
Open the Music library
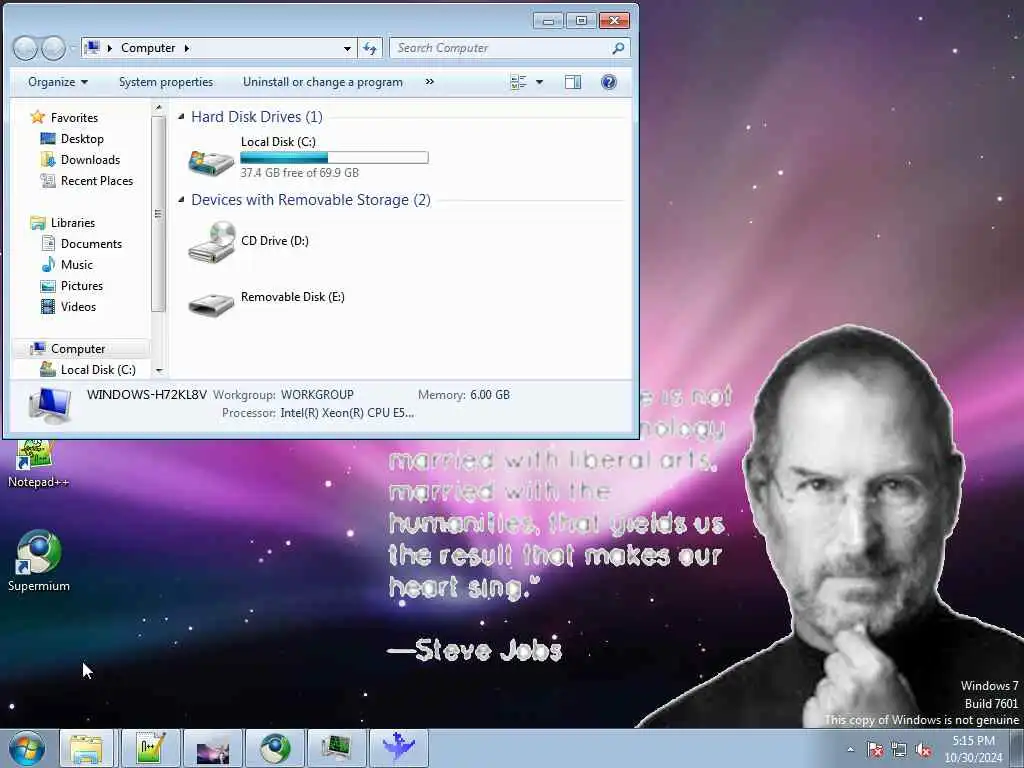(x=67, y=264)
